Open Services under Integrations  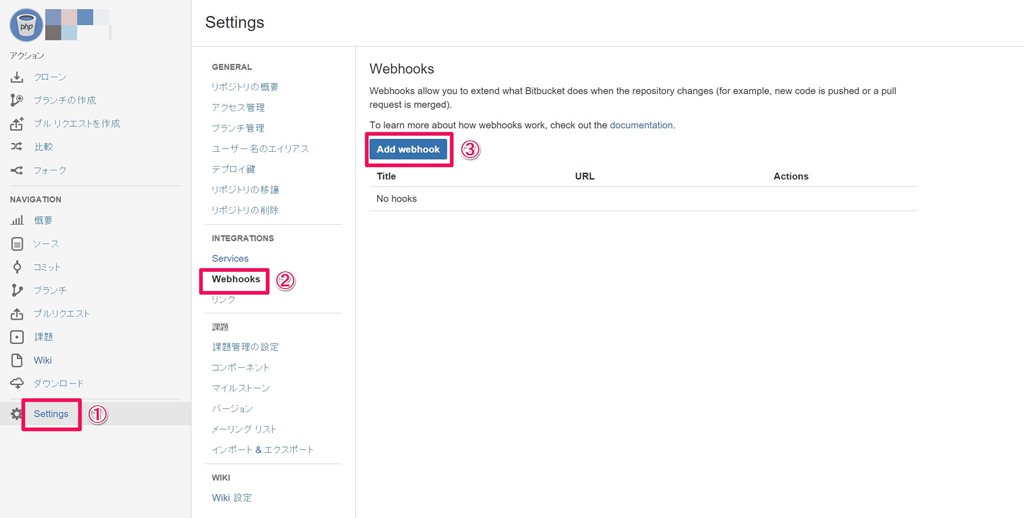coord(230,258)
